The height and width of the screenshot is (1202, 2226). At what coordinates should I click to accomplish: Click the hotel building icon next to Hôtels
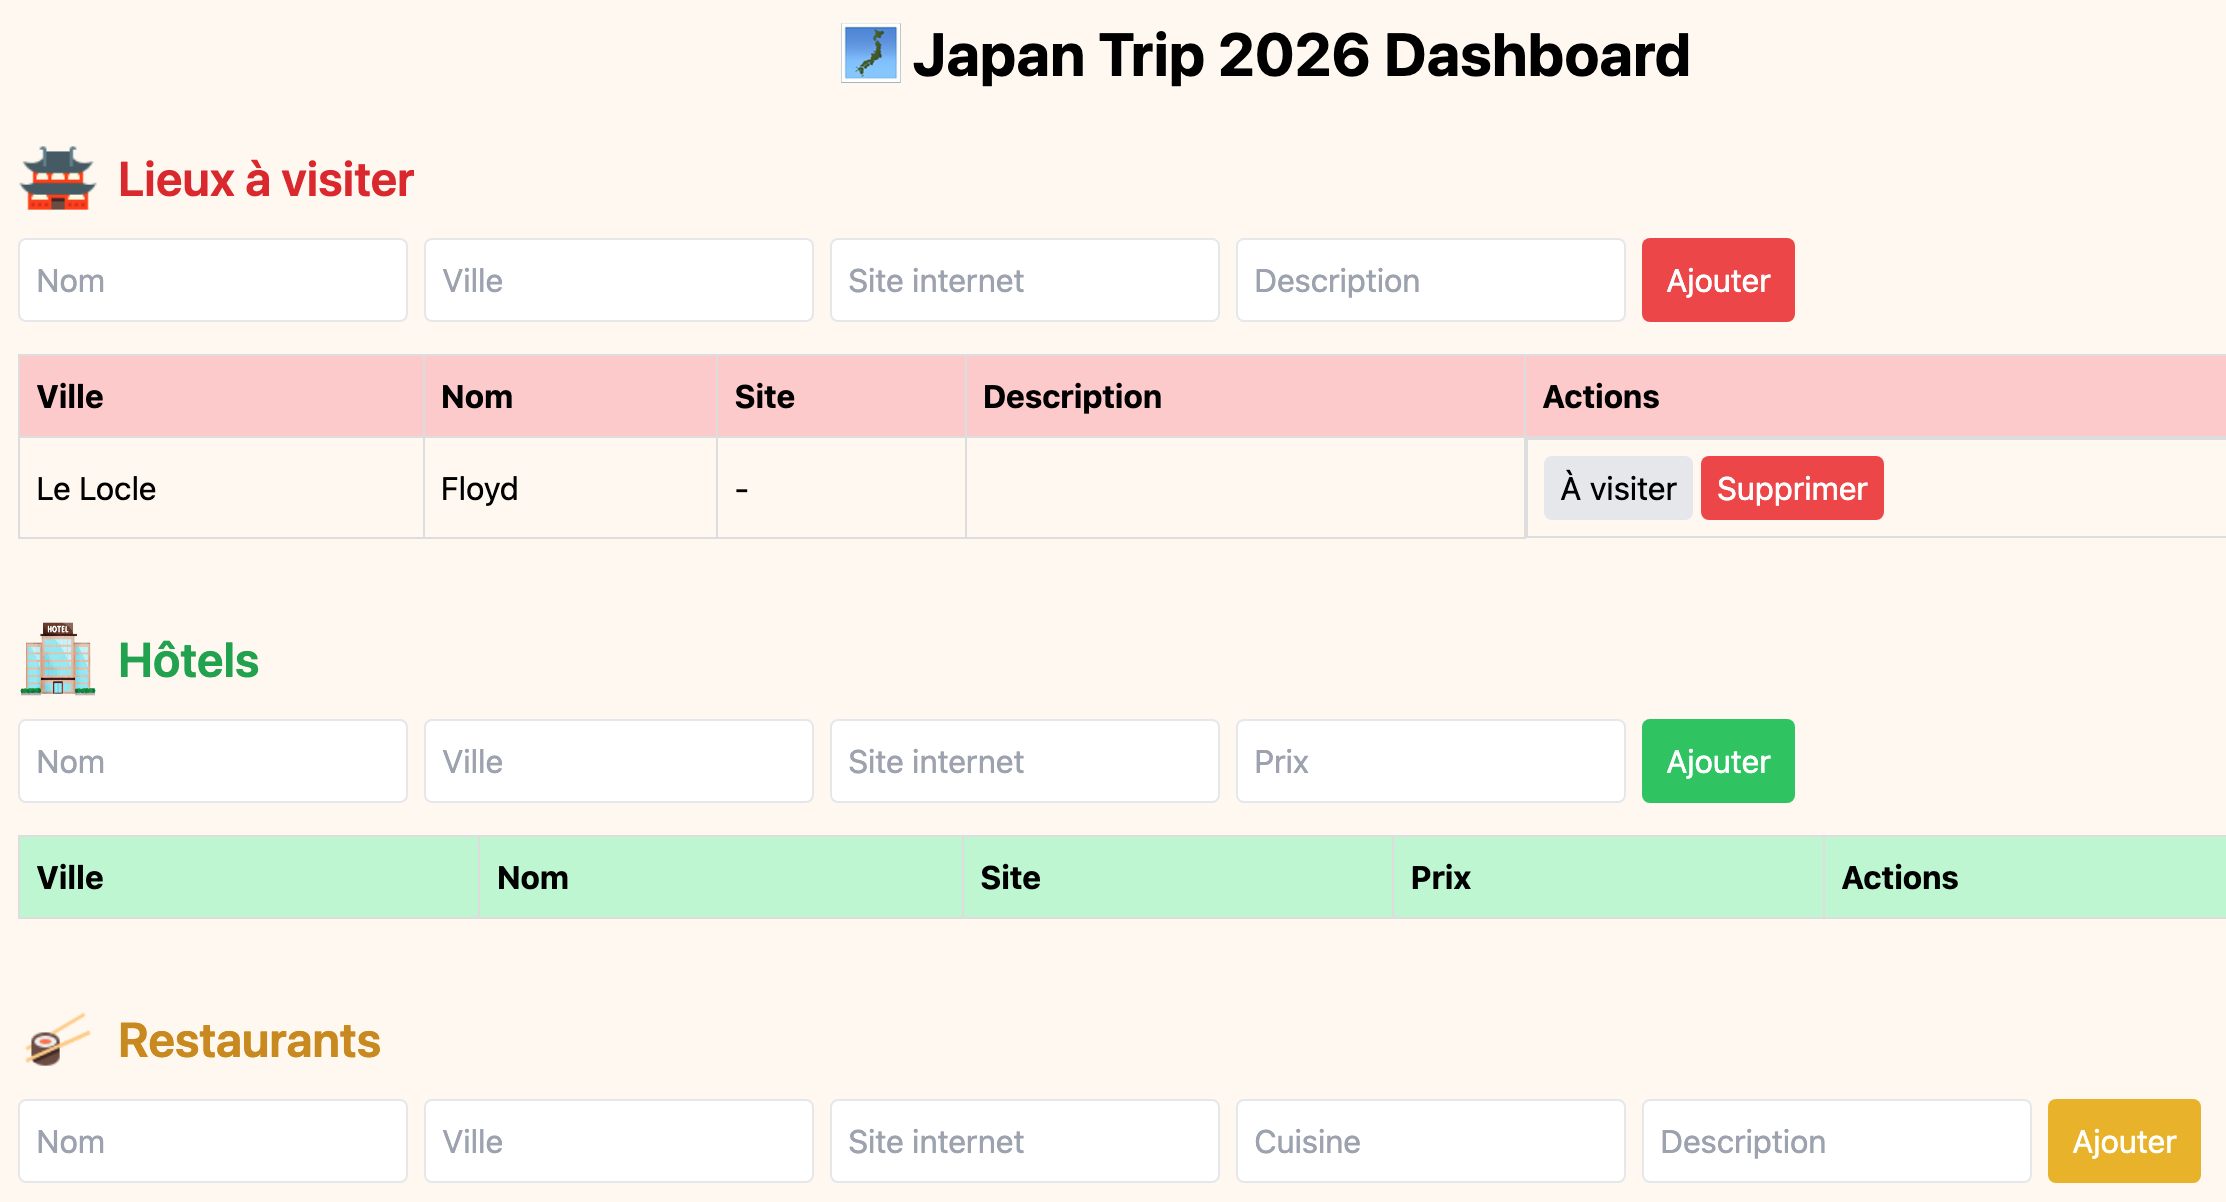pyautogui.click(x=57, y=659)
